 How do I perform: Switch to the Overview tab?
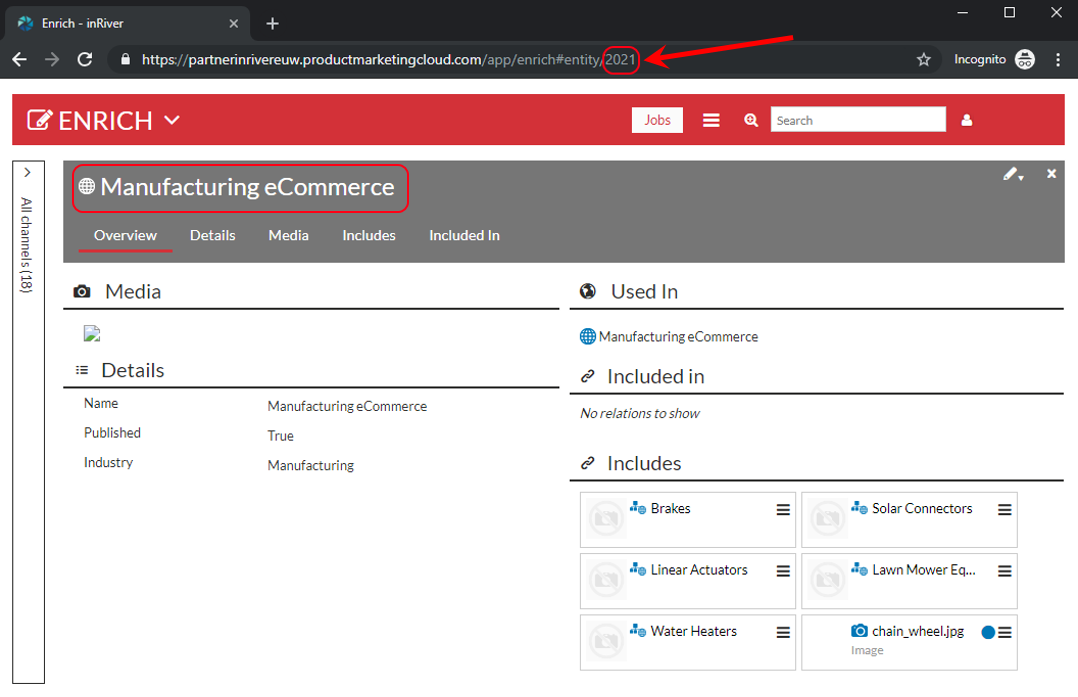coord(125,235)
